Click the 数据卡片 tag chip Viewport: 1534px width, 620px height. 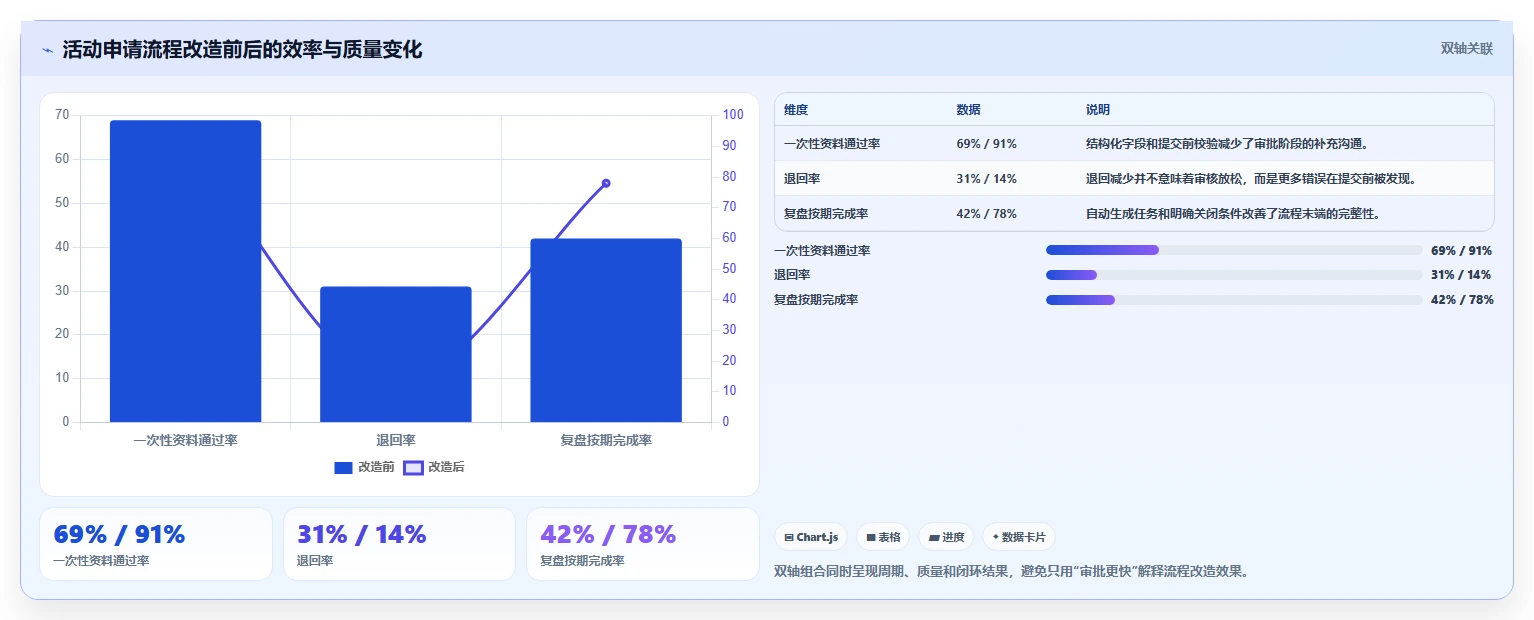pyautogui.click(x=1018, y=537)
